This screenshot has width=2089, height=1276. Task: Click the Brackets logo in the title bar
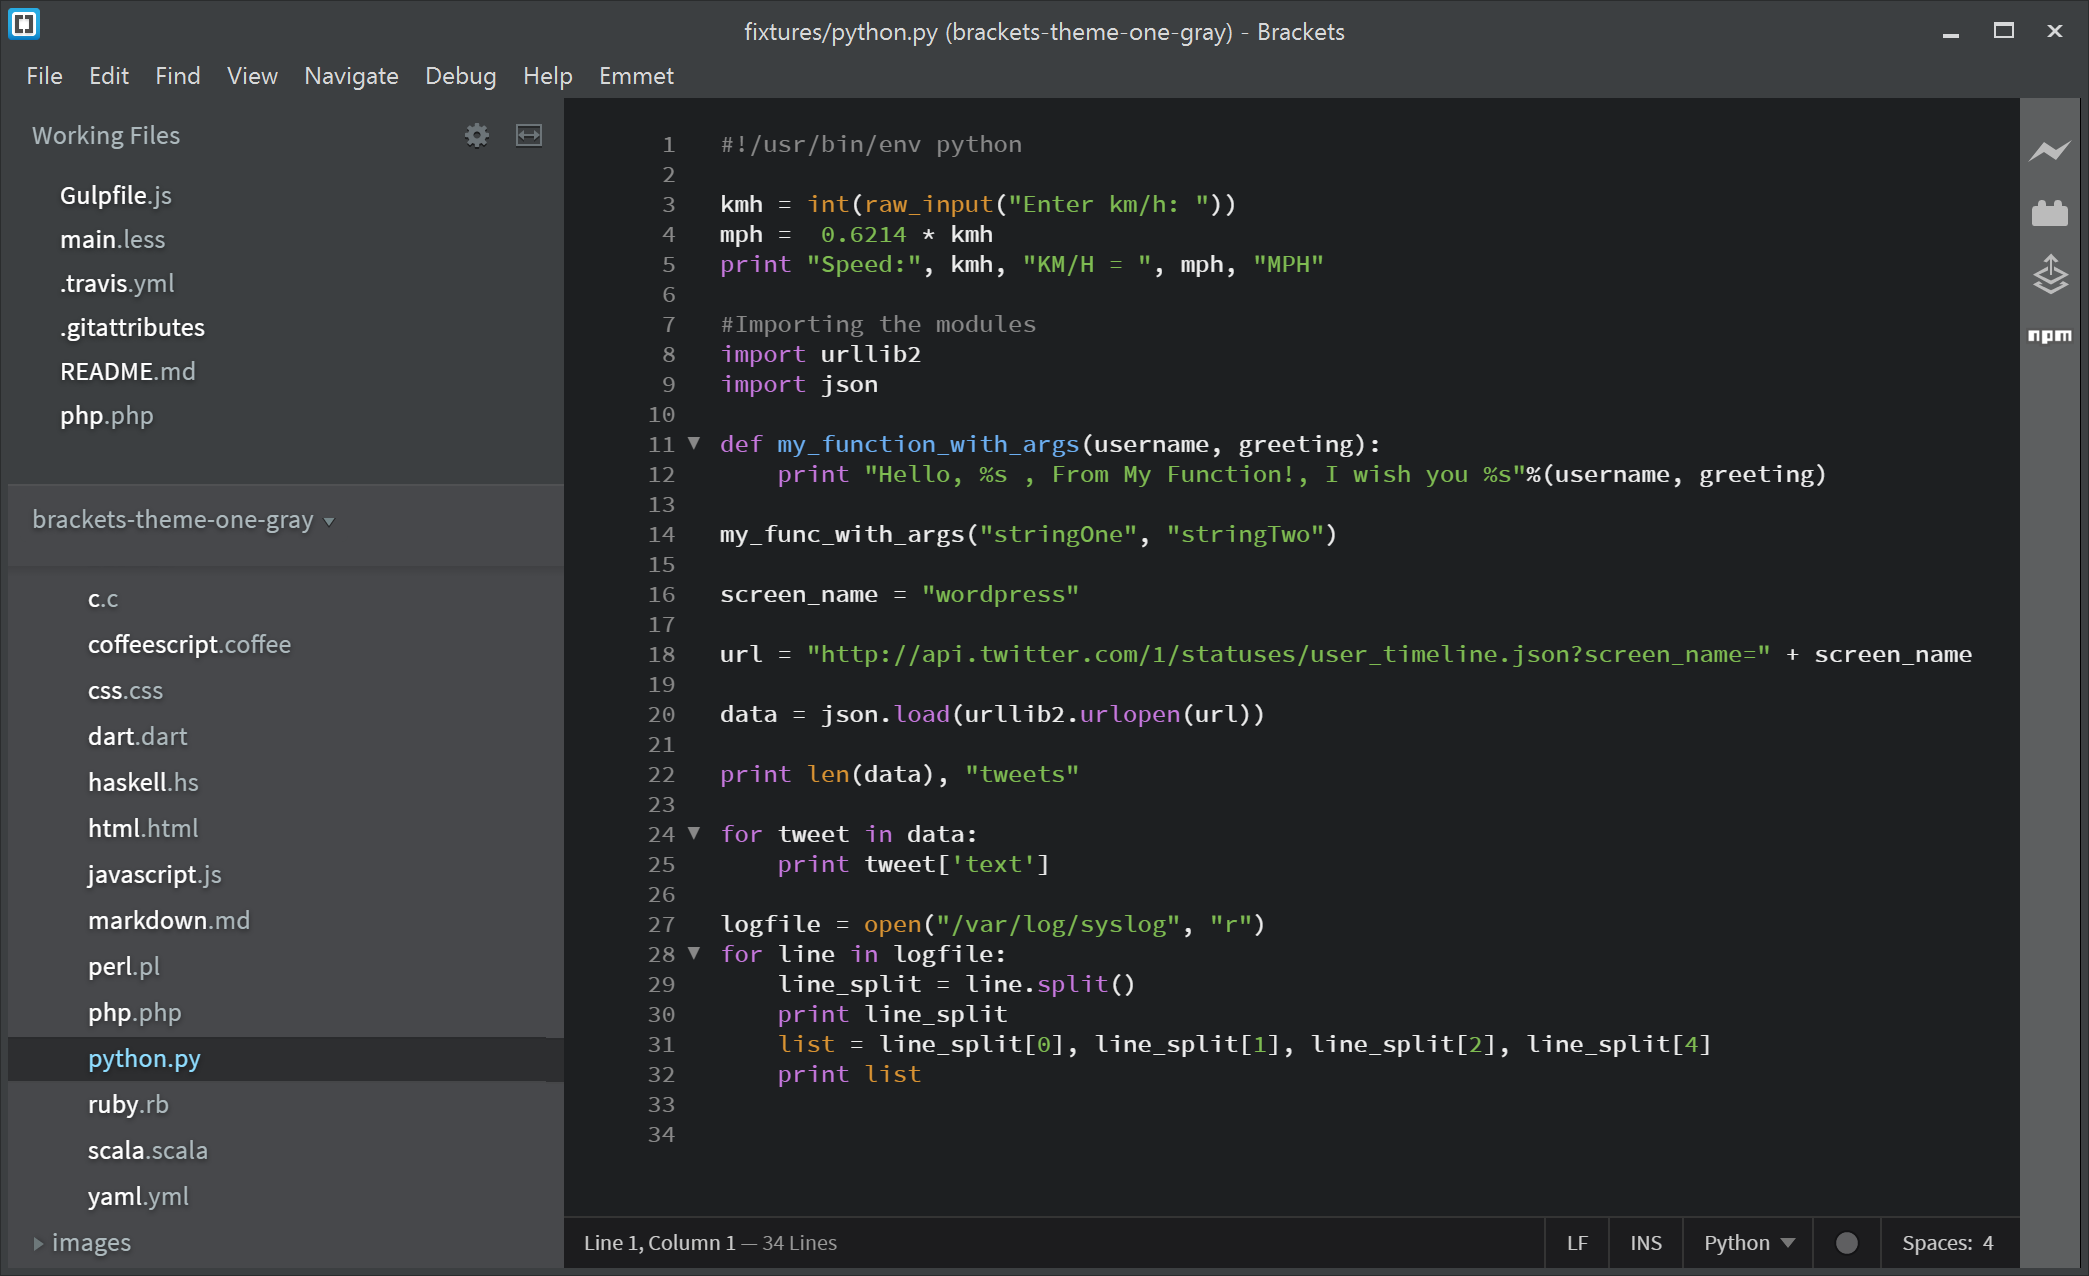(24, 24)
